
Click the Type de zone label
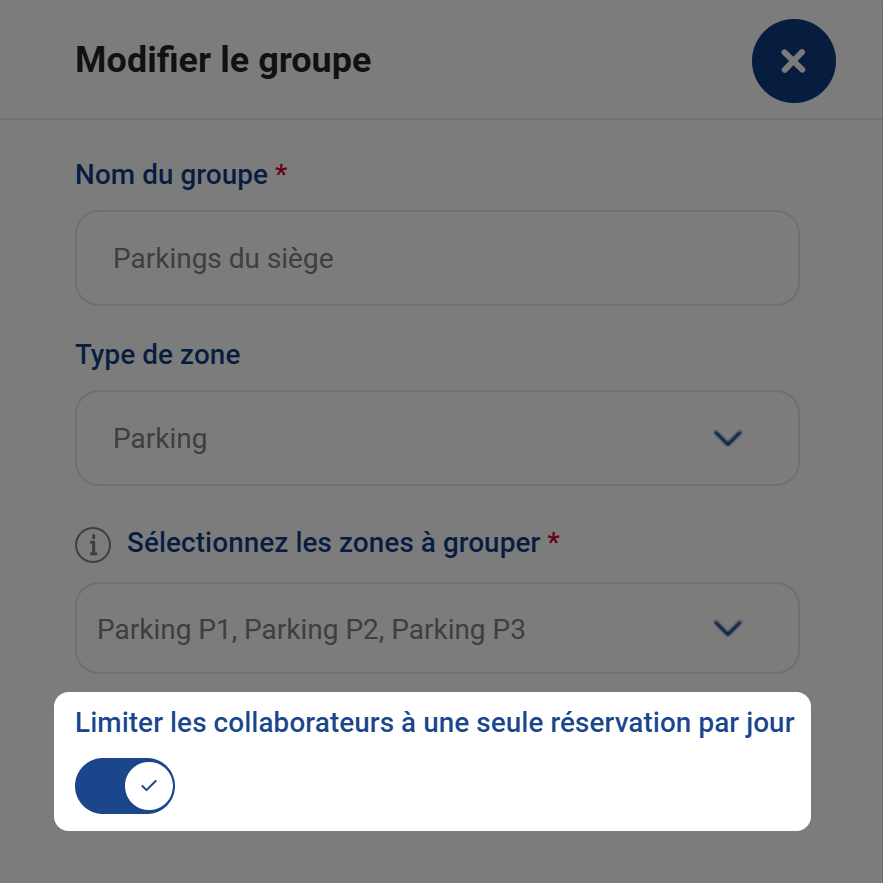click(157, 354)
